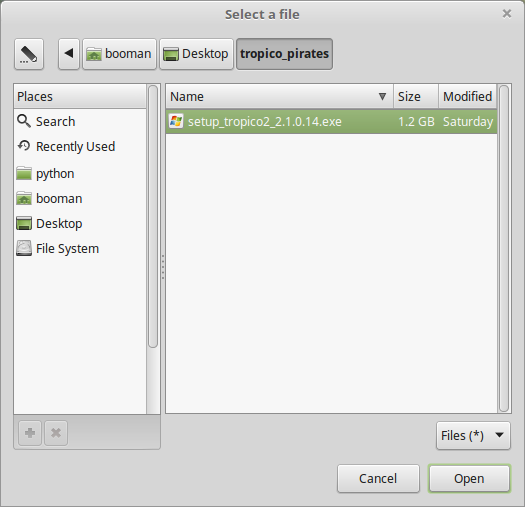525x507 pixels.
Task: Sort files by Modified column
Action: click(x=467, y=96)
